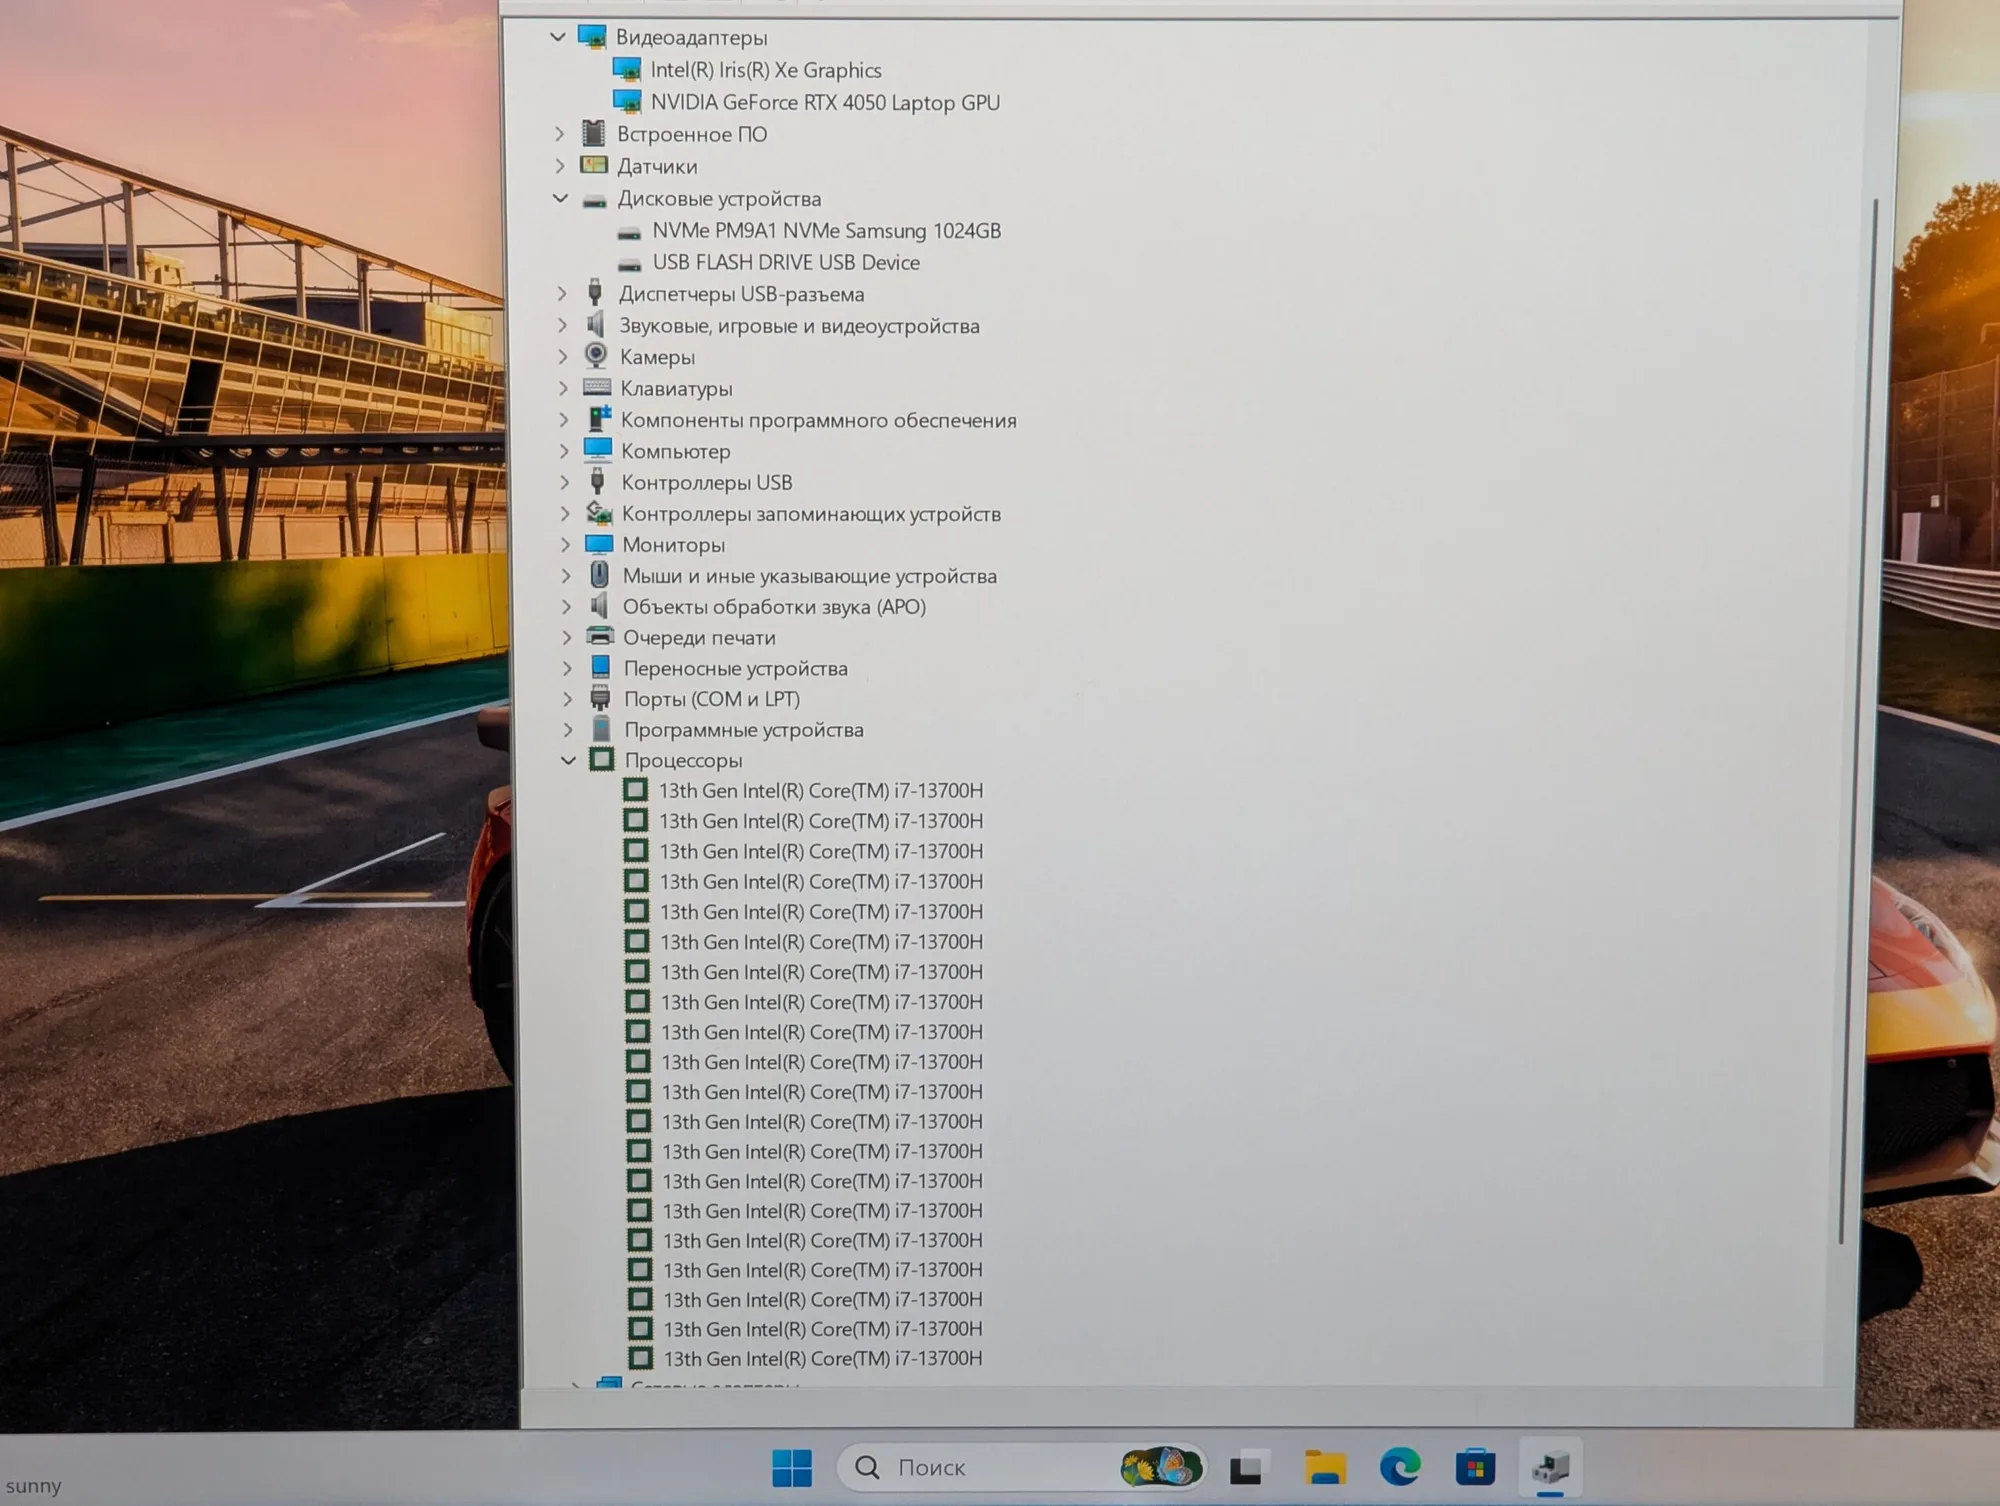Screen dimensions: 2000x1506
Task: Click the Мыши и иные указывающие устройства icon
Action: coord(599,575)
